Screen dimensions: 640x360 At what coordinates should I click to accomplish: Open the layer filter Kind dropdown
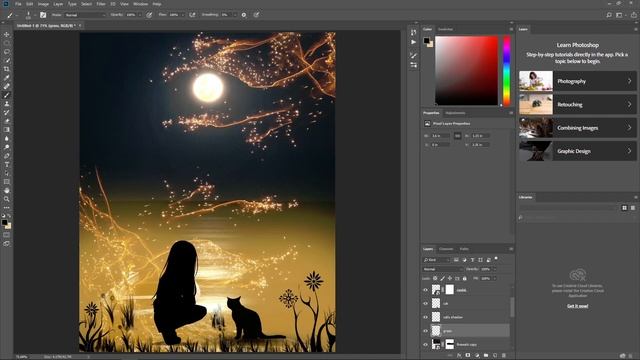tap(436, 260)
